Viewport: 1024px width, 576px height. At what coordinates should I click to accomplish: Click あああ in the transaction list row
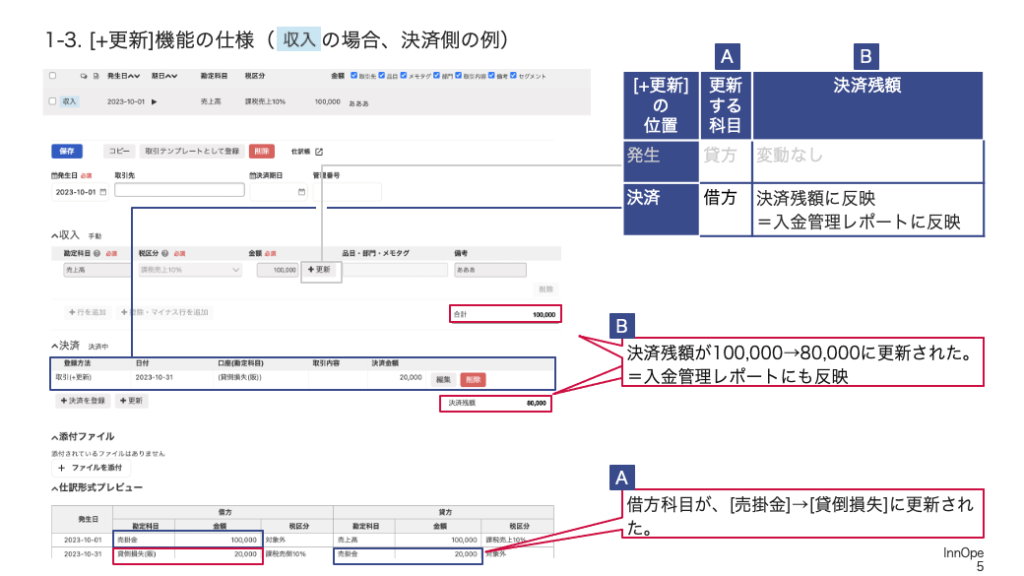tap(359, 103)
